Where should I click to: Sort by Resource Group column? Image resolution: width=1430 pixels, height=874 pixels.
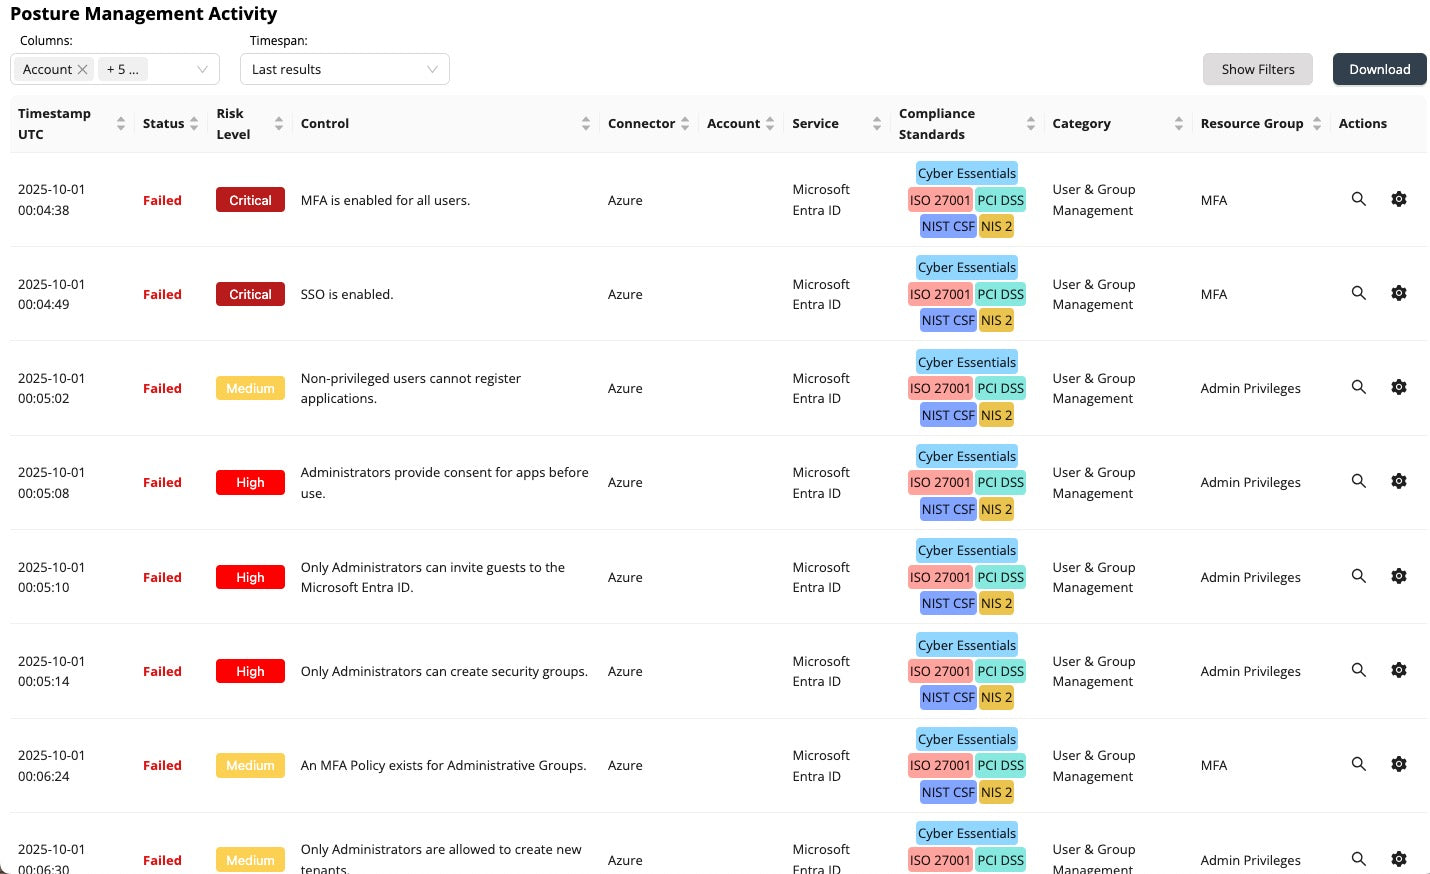click(x=1316, y=124)
